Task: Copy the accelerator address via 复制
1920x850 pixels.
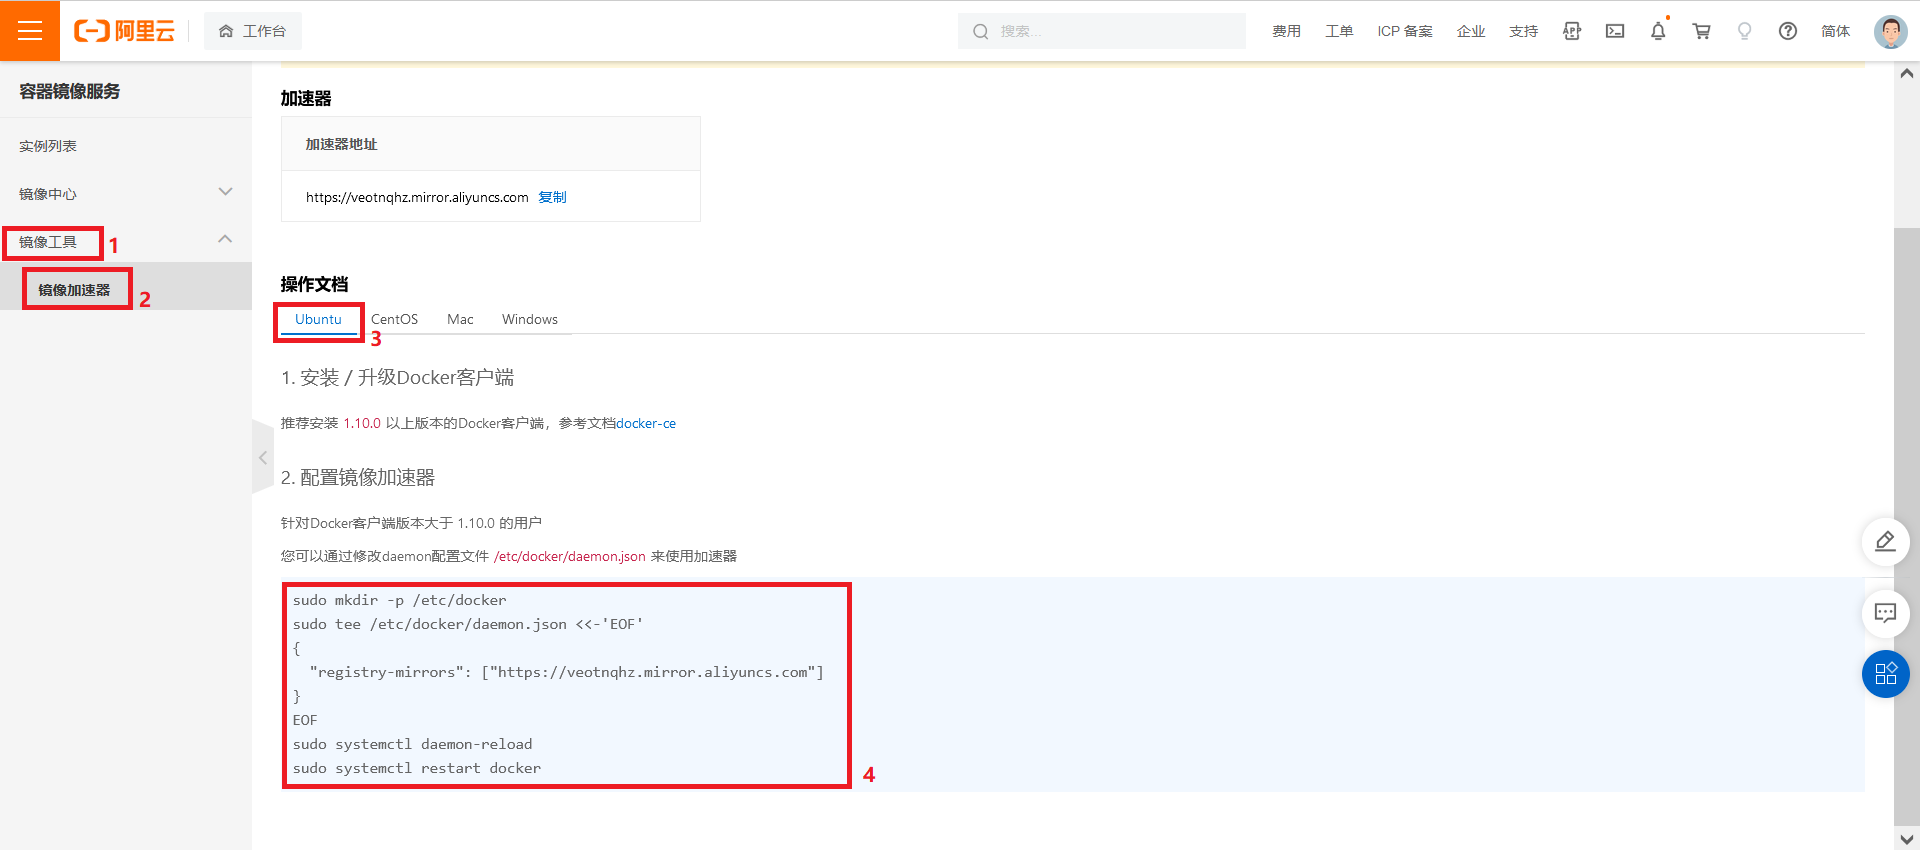Action: (552, 197)
